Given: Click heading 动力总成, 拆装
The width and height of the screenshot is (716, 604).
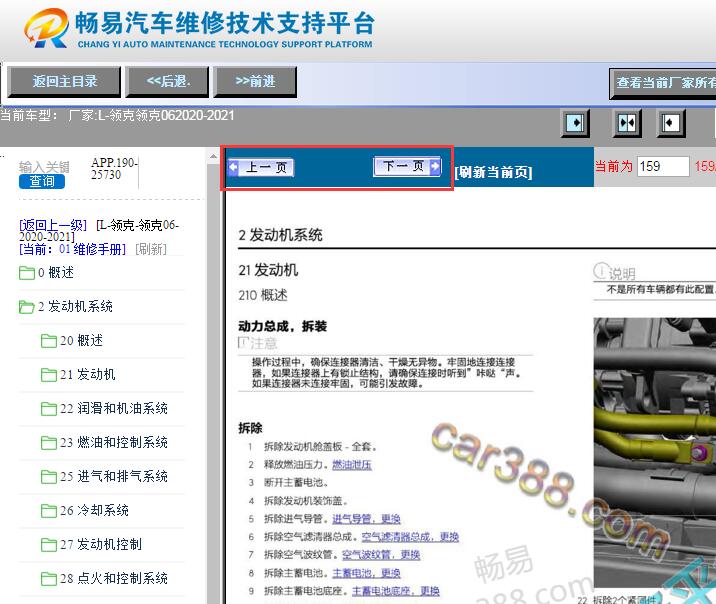Looking at the screenshot, I should tap(282, 326).
